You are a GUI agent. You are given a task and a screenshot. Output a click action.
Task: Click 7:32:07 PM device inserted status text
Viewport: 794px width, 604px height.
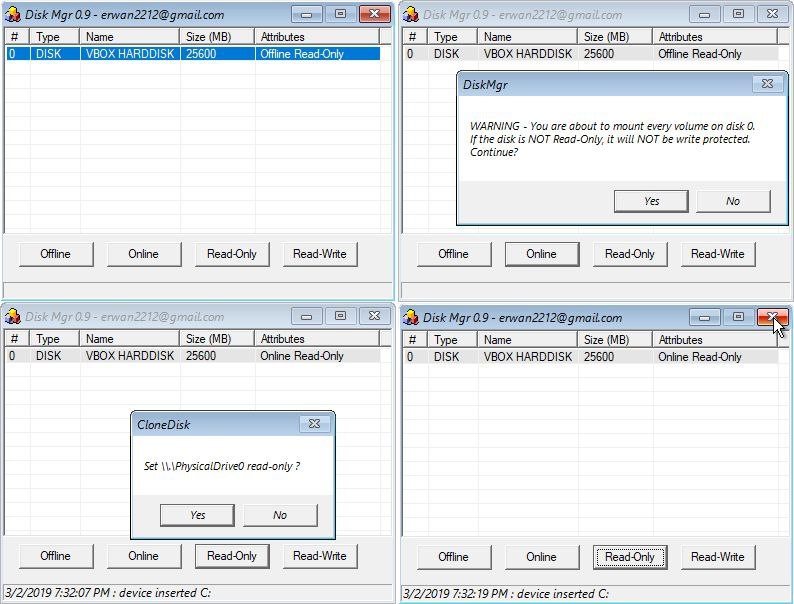click(x=108, y=592)
